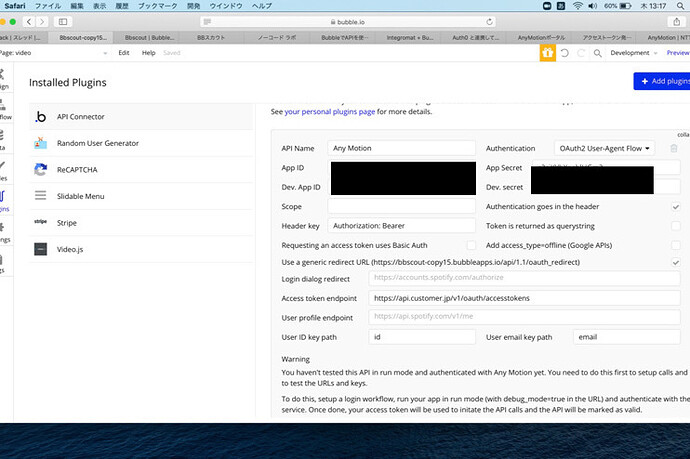690x459 pixels.
Task: Click User email key path field
Action: click(x=626, y=337)
